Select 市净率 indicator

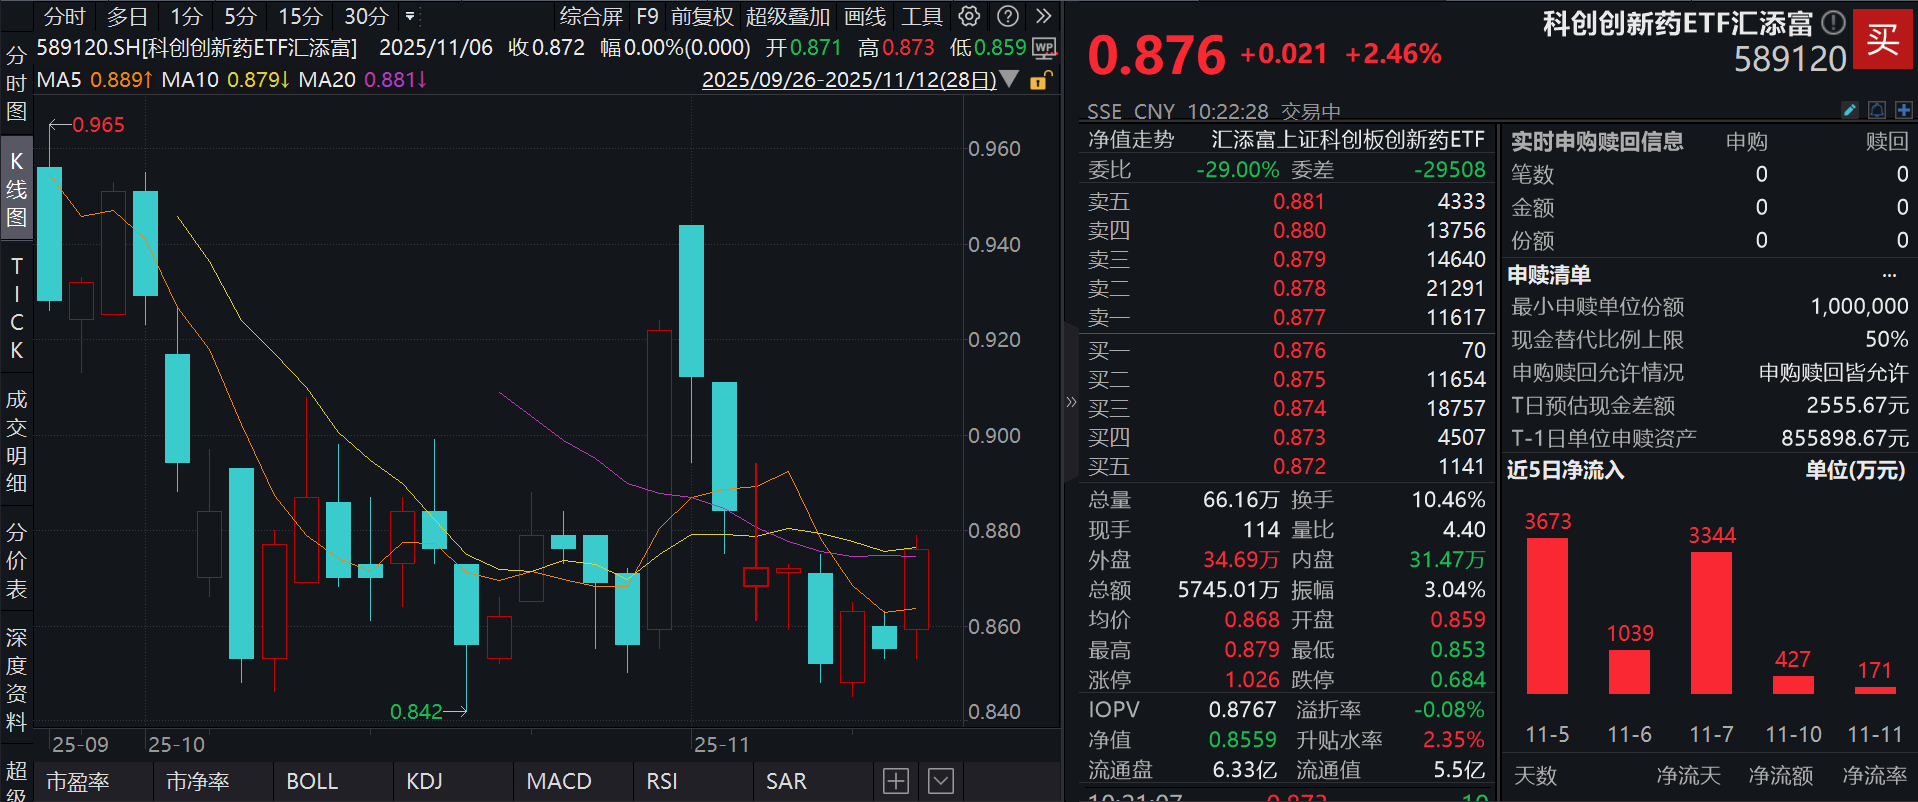[x=198, y=781]
